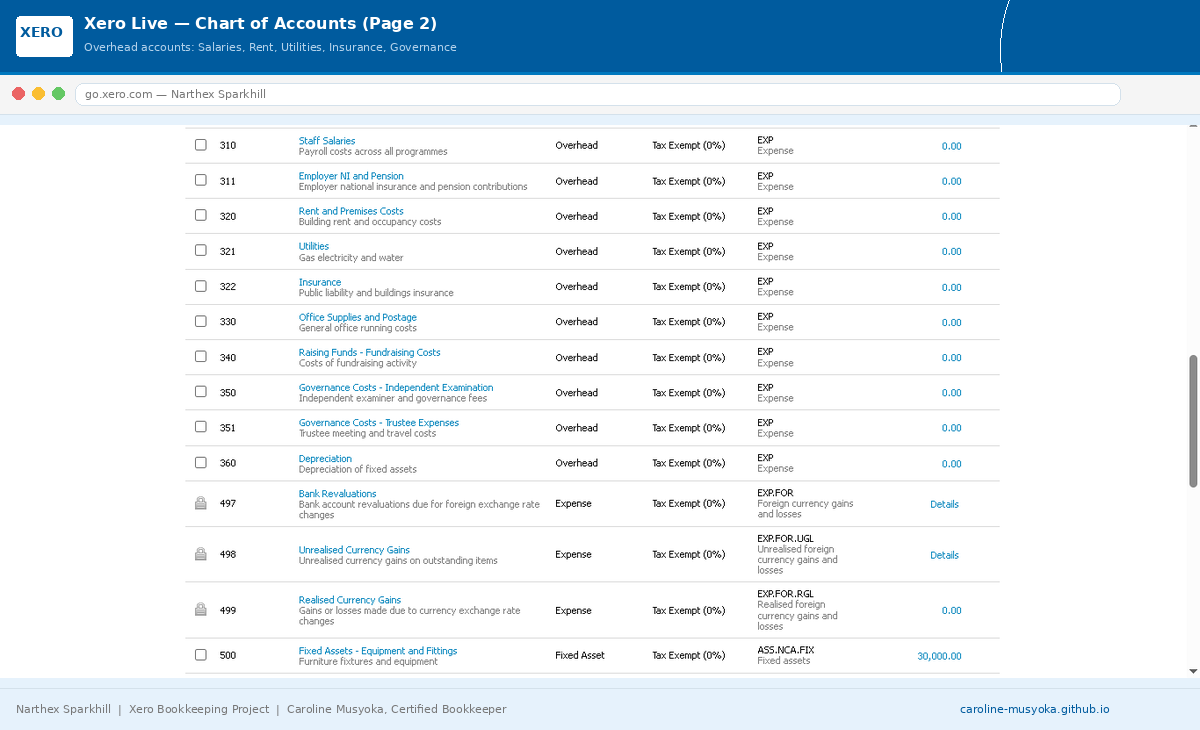Open Employer NI and Pension account
This screenshot has height=730, width=1200.
[351, 176]
